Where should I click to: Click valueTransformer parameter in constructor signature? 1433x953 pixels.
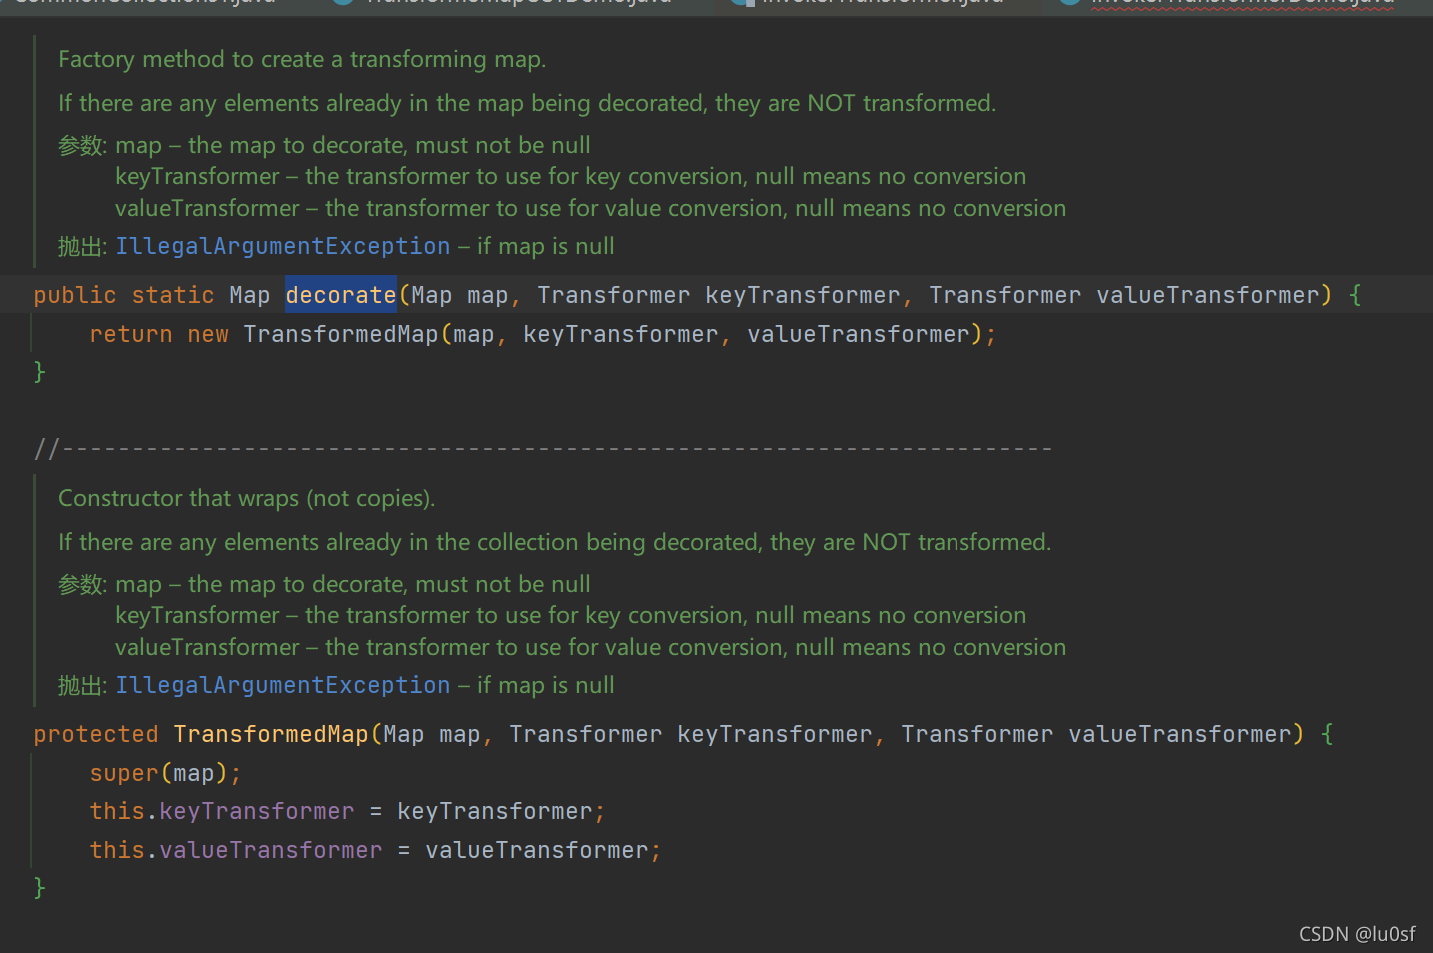click(x=1180, y=734)
